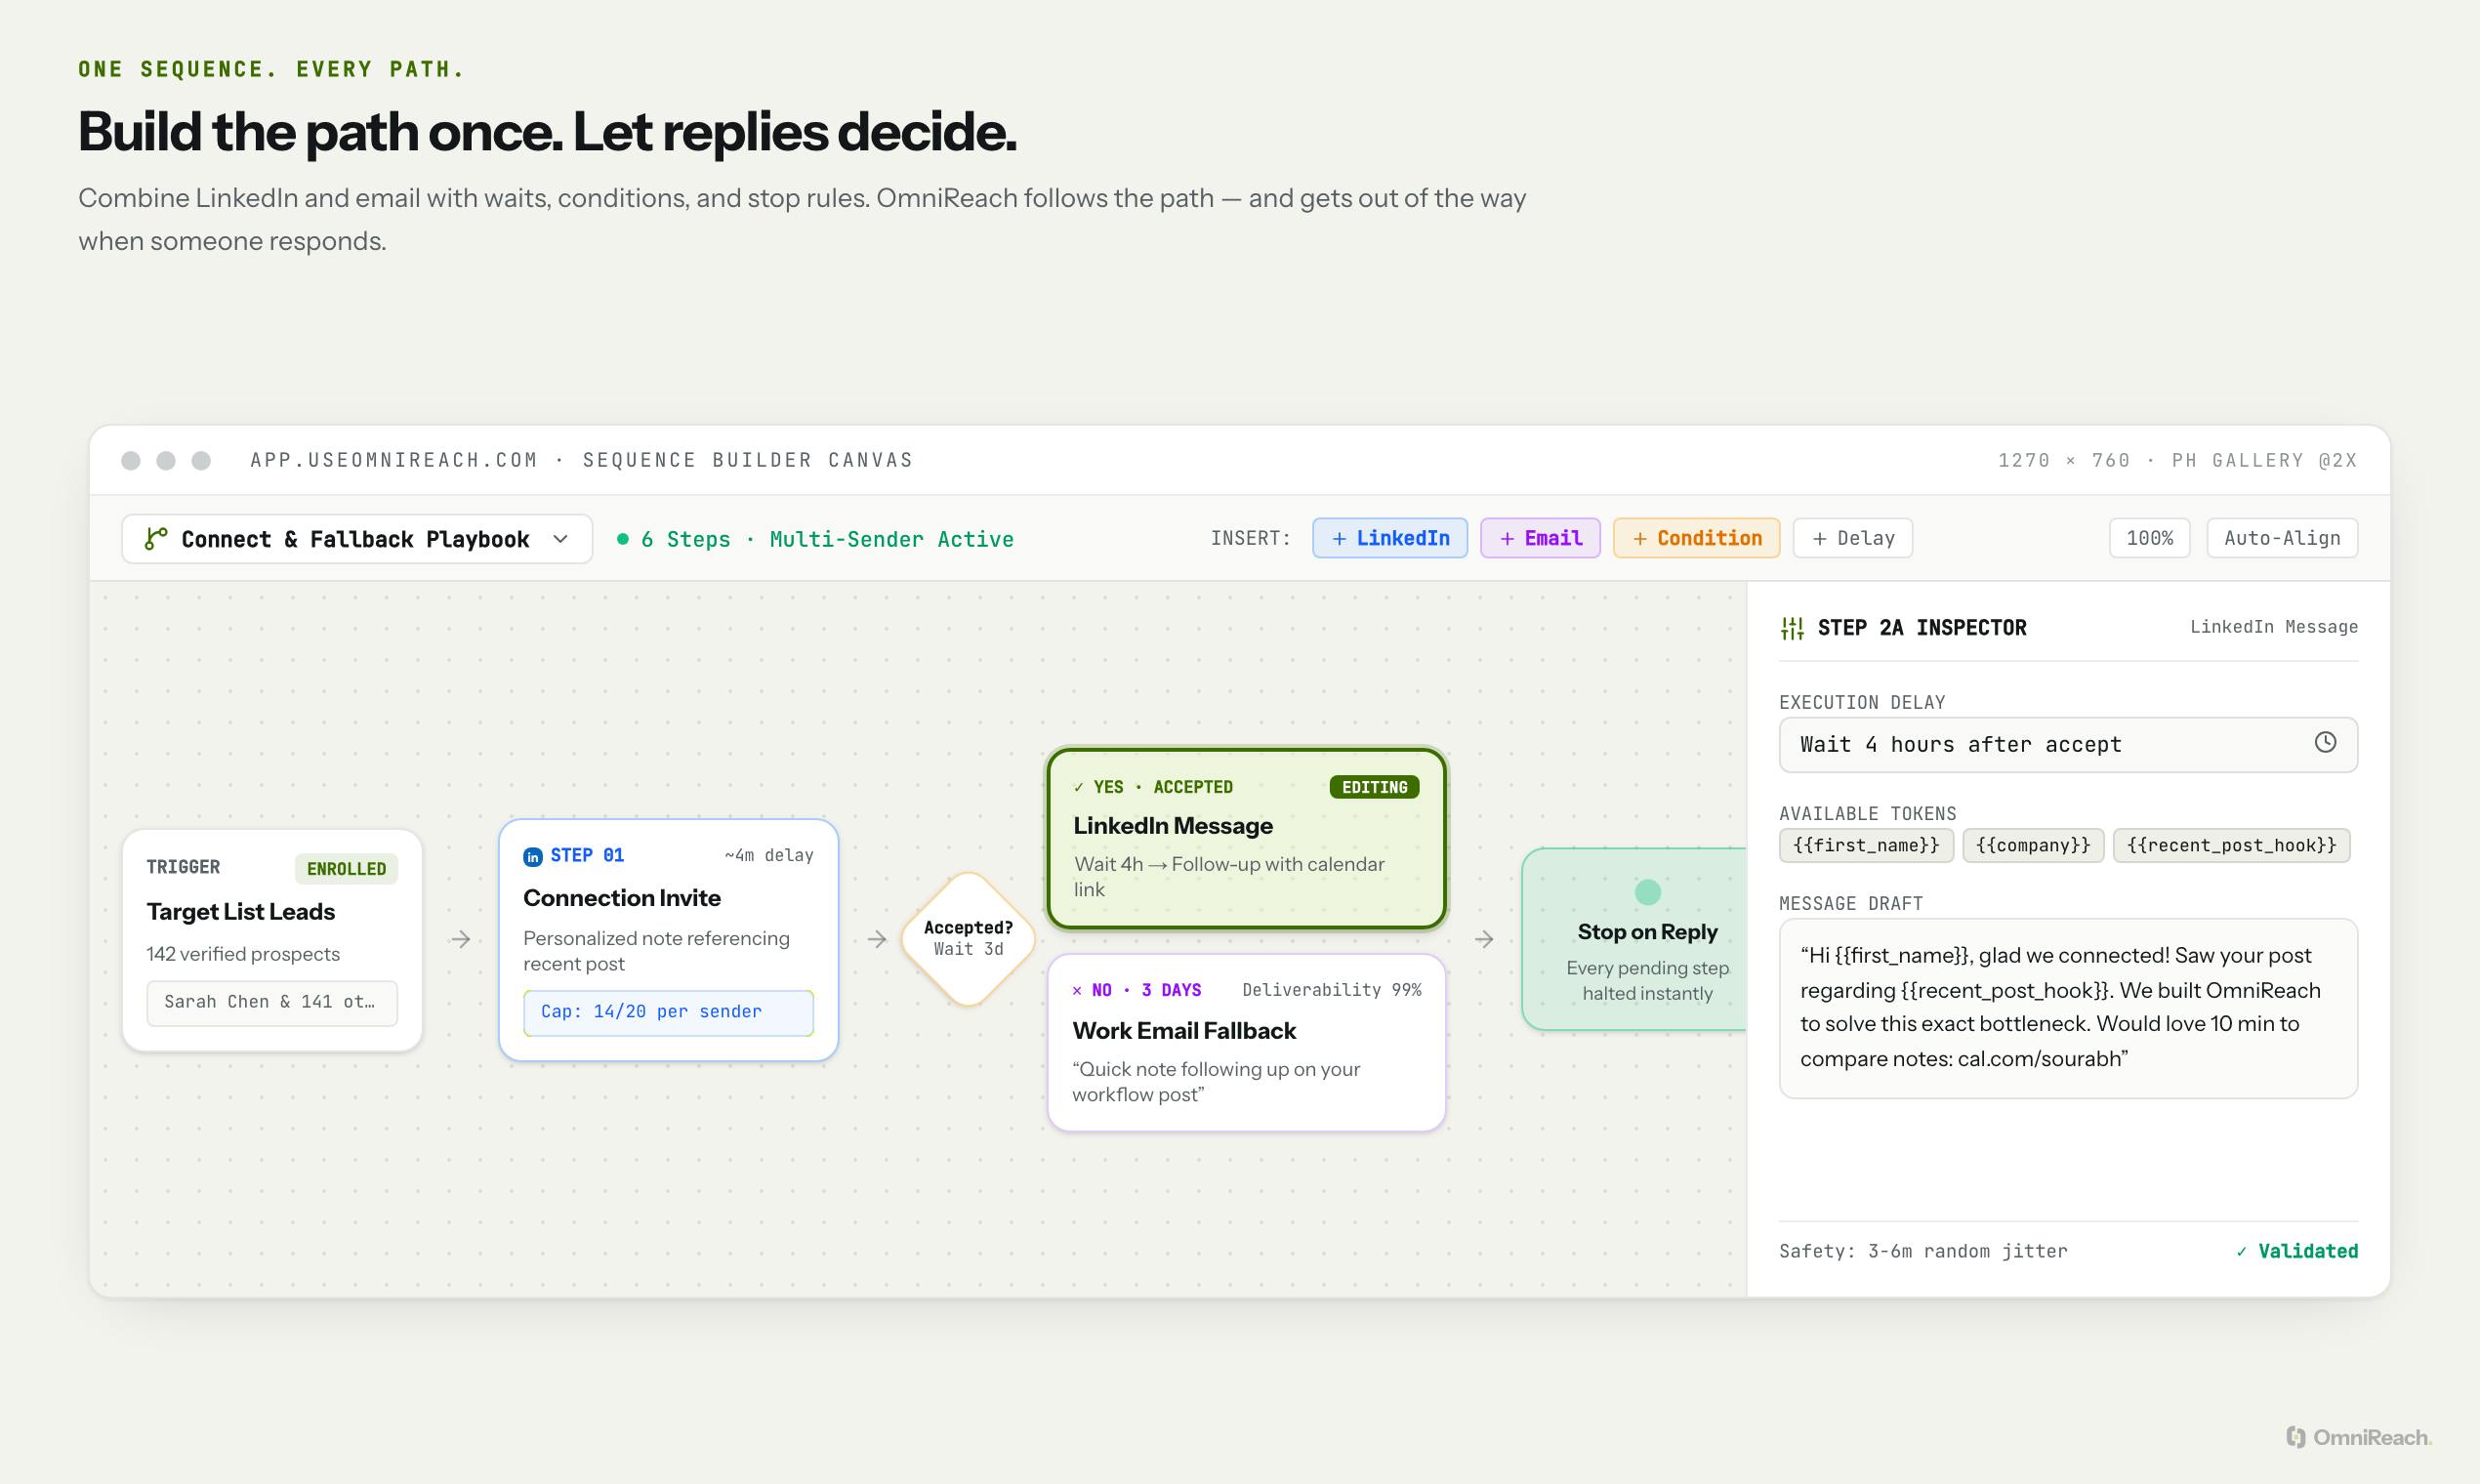This screenshot has height=1484, width=2480.
Task: Click the sliders icon next to Step 2A Inspector
Action: (1792, 628)
